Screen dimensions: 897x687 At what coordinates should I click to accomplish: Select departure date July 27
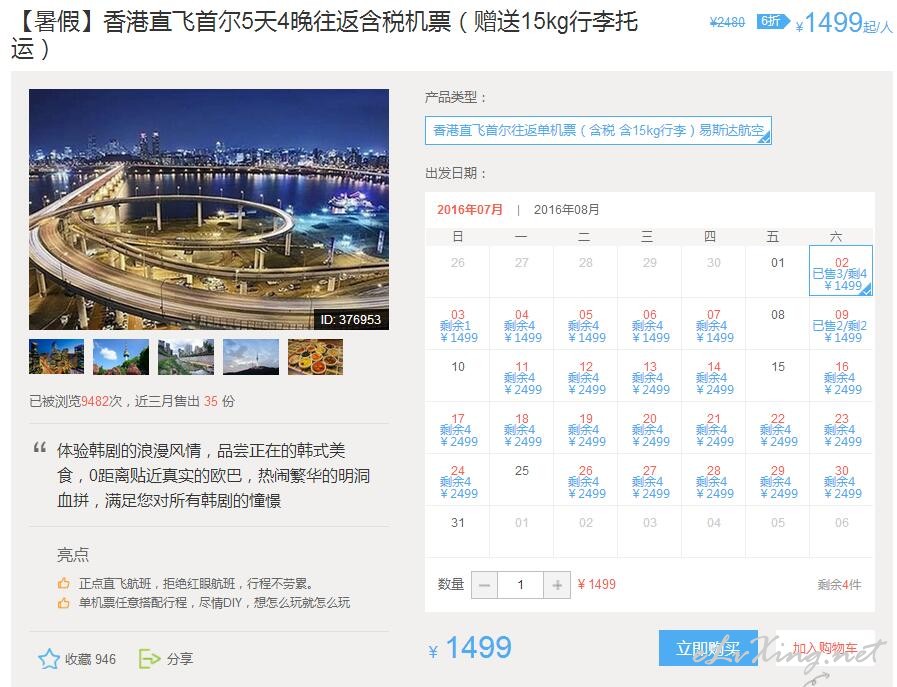(650, 480)
